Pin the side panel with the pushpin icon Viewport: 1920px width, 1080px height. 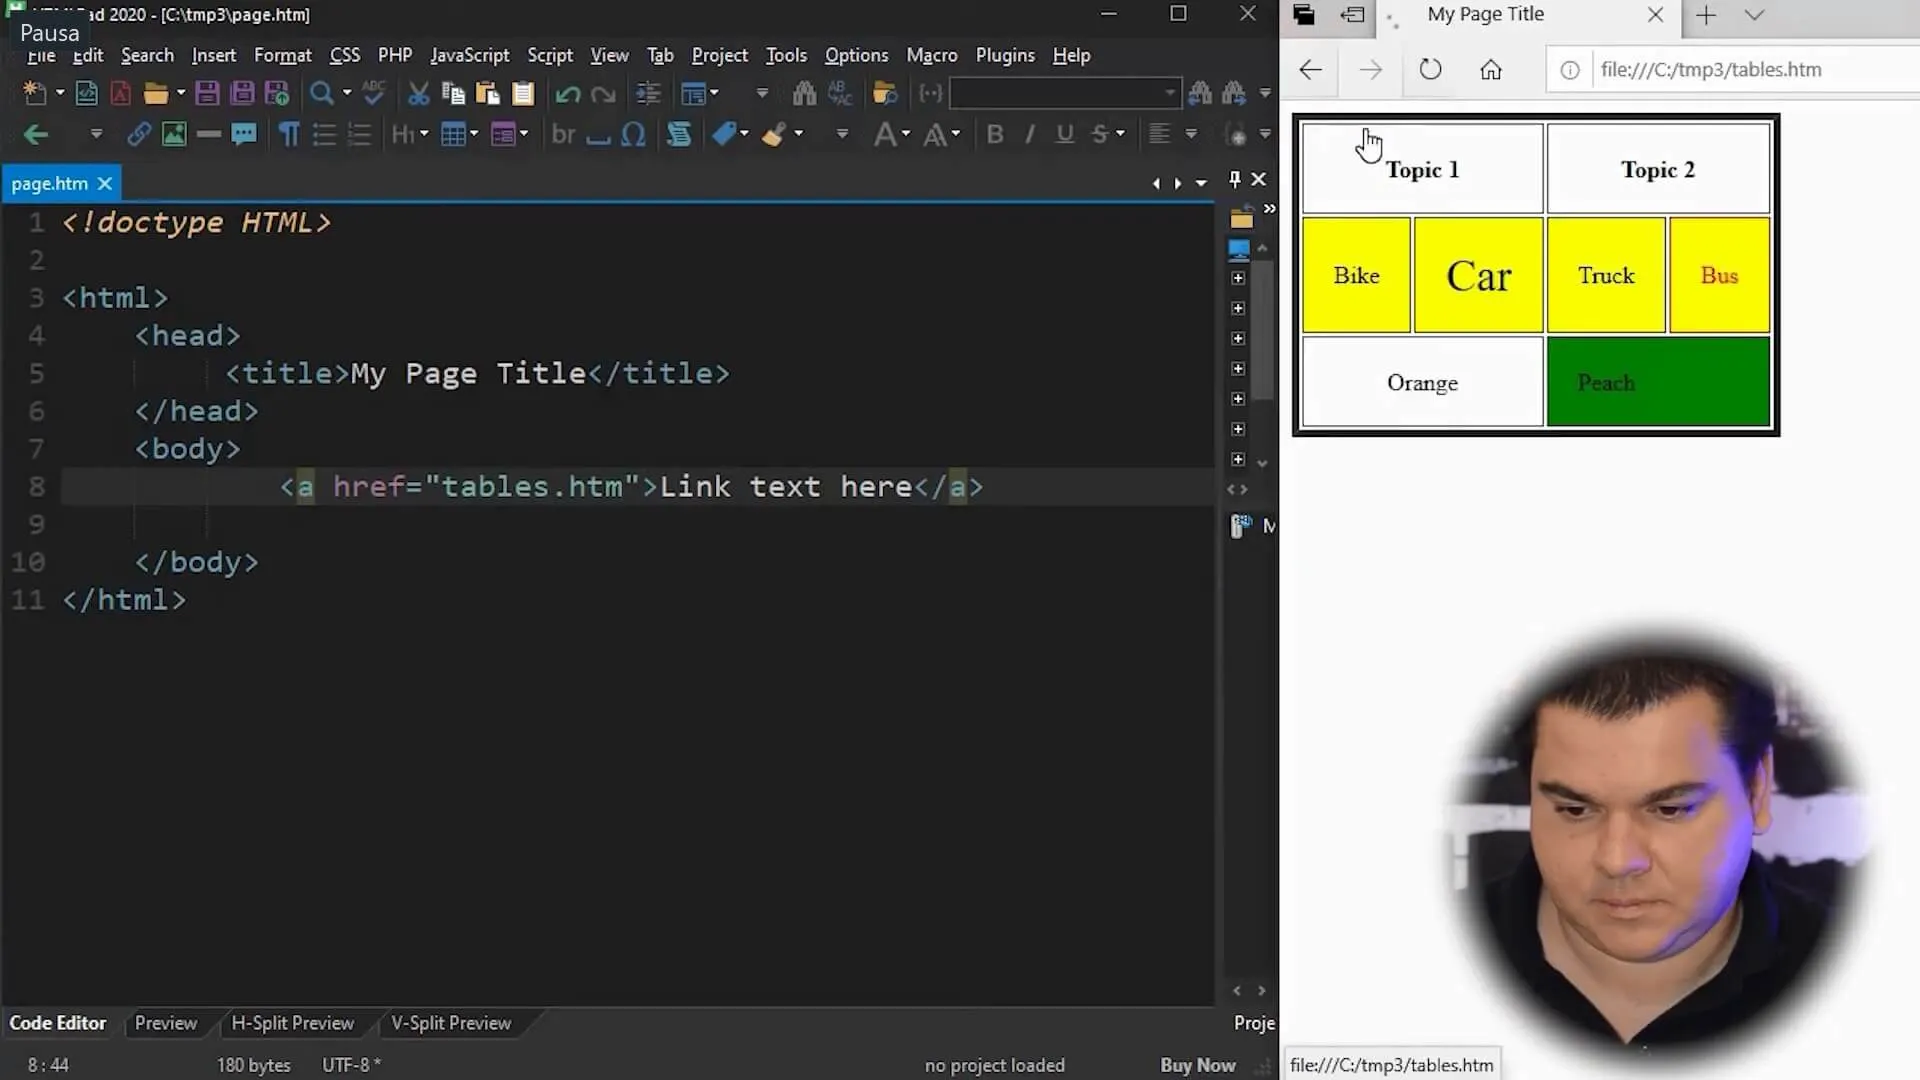pos(1234,179)
